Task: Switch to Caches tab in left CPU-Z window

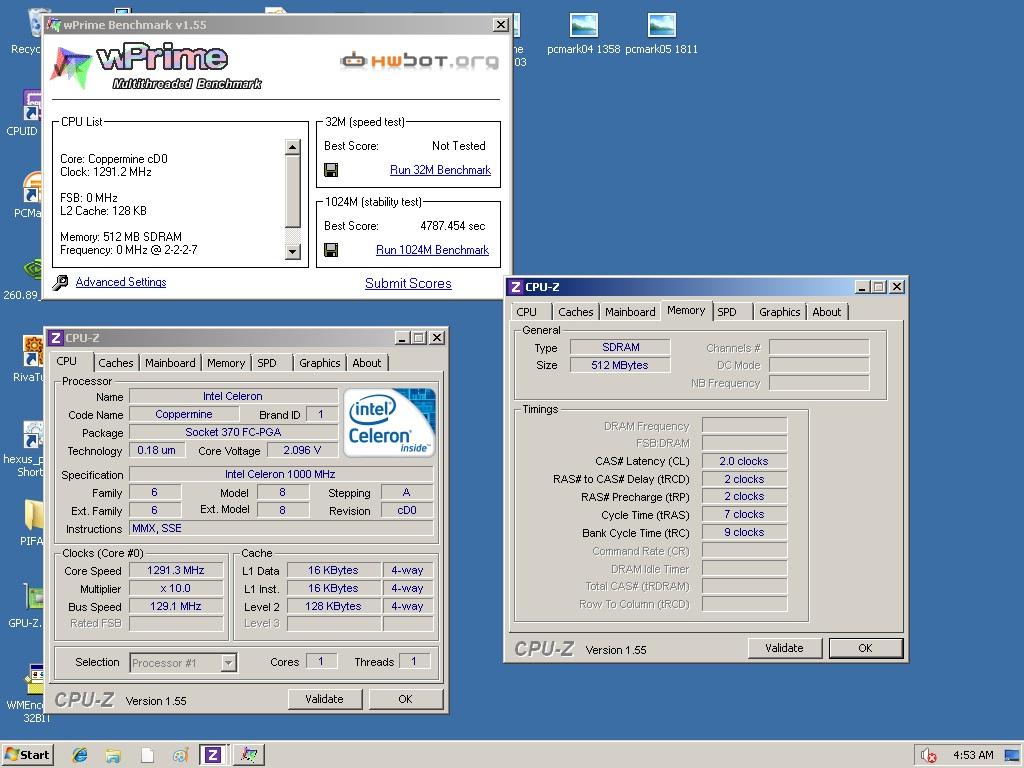Action: click(x=116, y=363)
